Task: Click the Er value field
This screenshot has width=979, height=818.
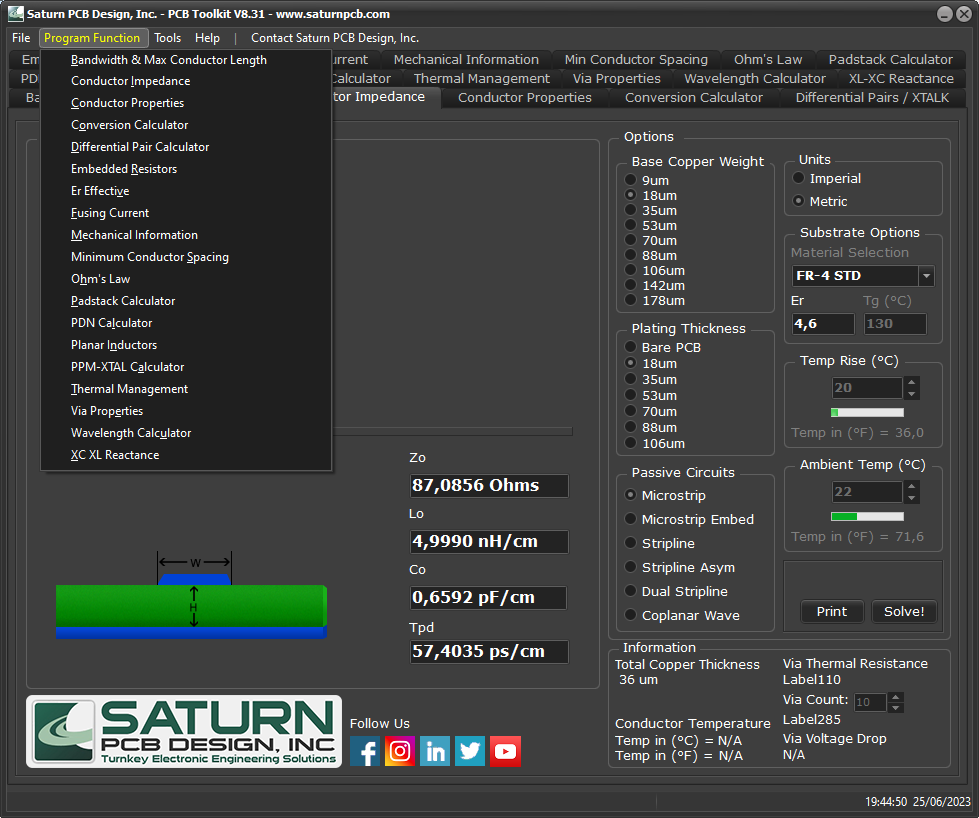Action: (x=823, y=323)
